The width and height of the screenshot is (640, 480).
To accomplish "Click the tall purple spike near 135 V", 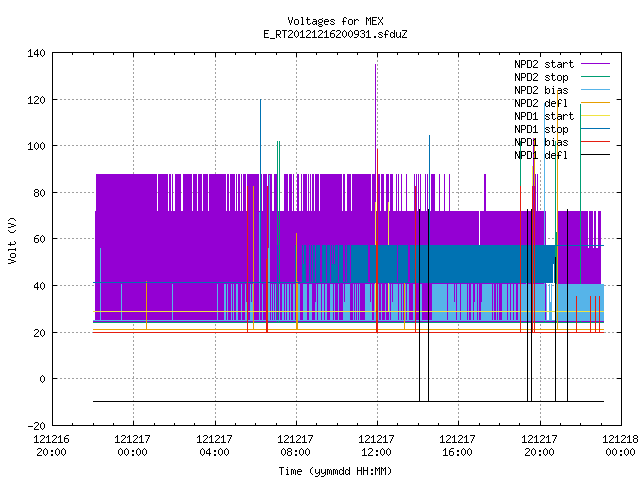I will [376, 118].
